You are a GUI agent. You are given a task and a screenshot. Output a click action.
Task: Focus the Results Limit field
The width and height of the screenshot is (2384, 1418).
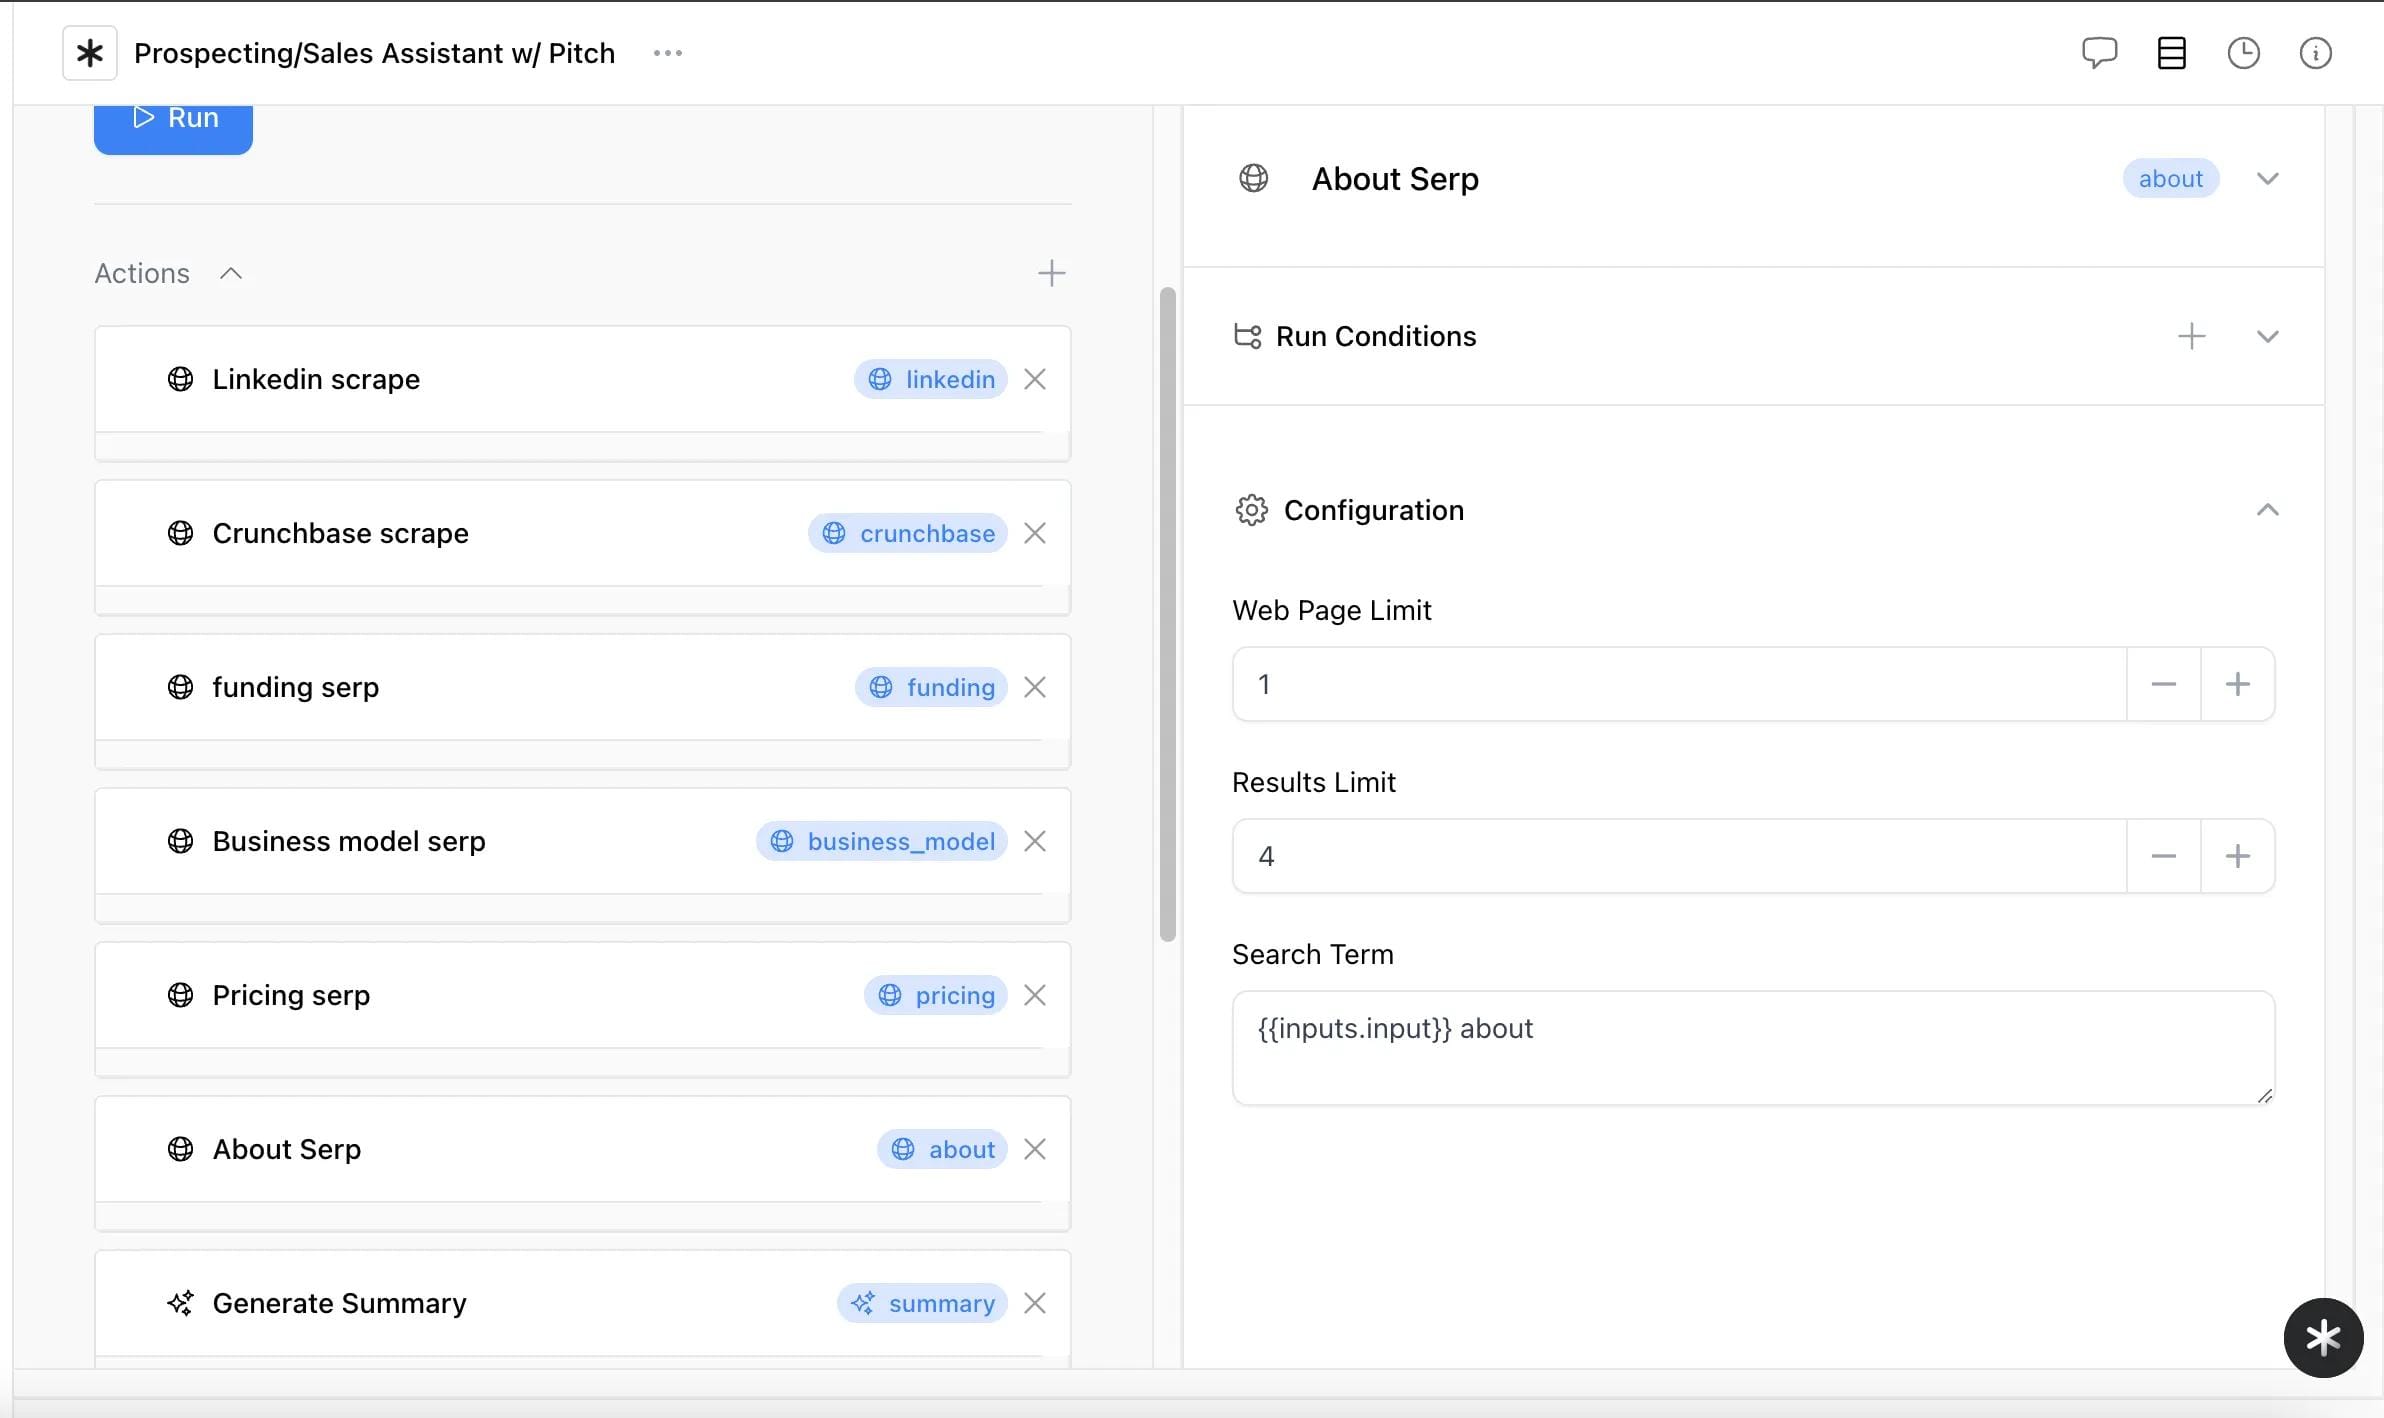(1679, 856)
